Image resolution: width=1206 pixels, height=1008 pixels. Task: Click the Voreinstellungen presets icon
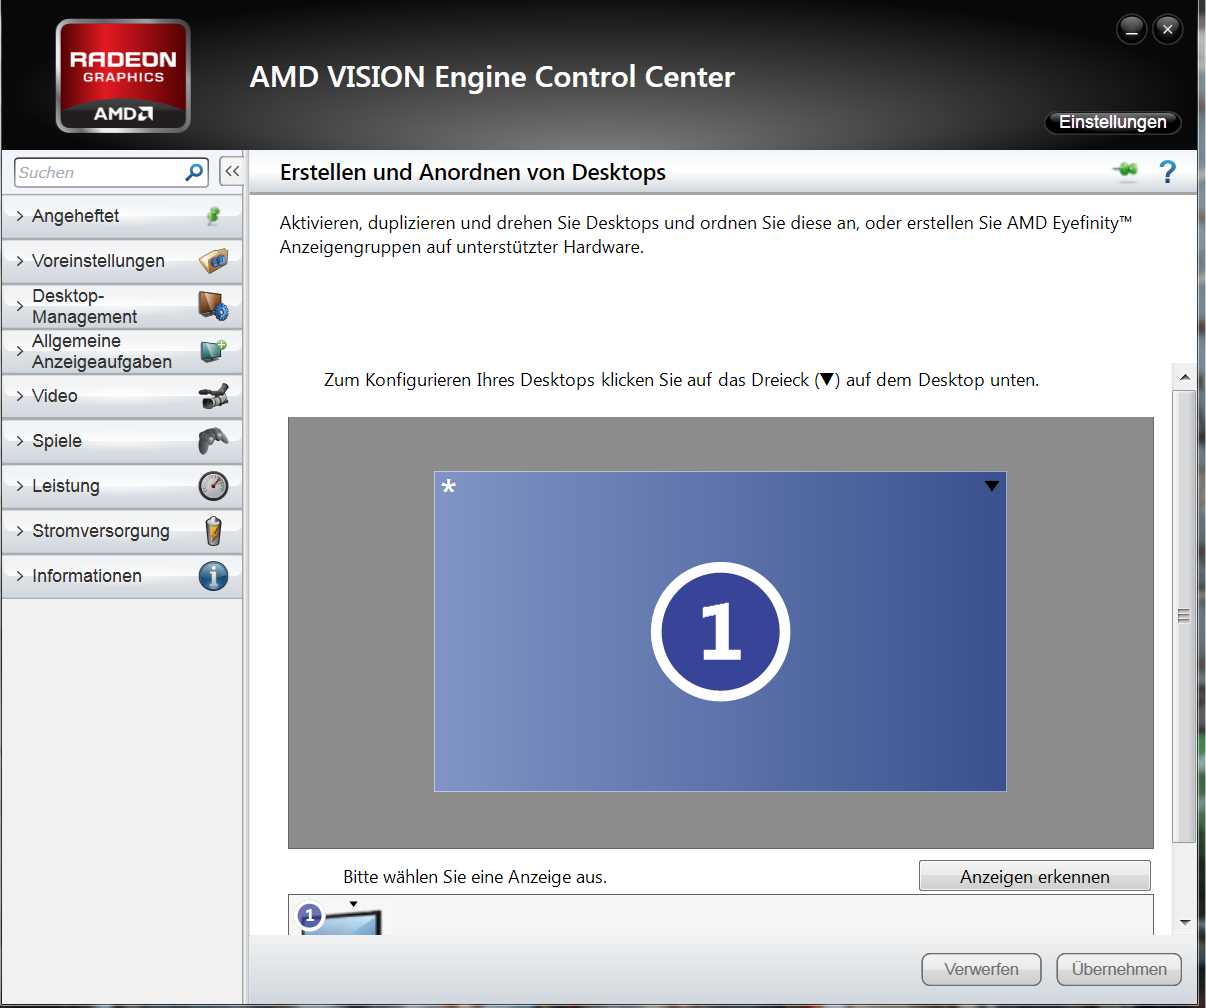[x=213, y=261]
